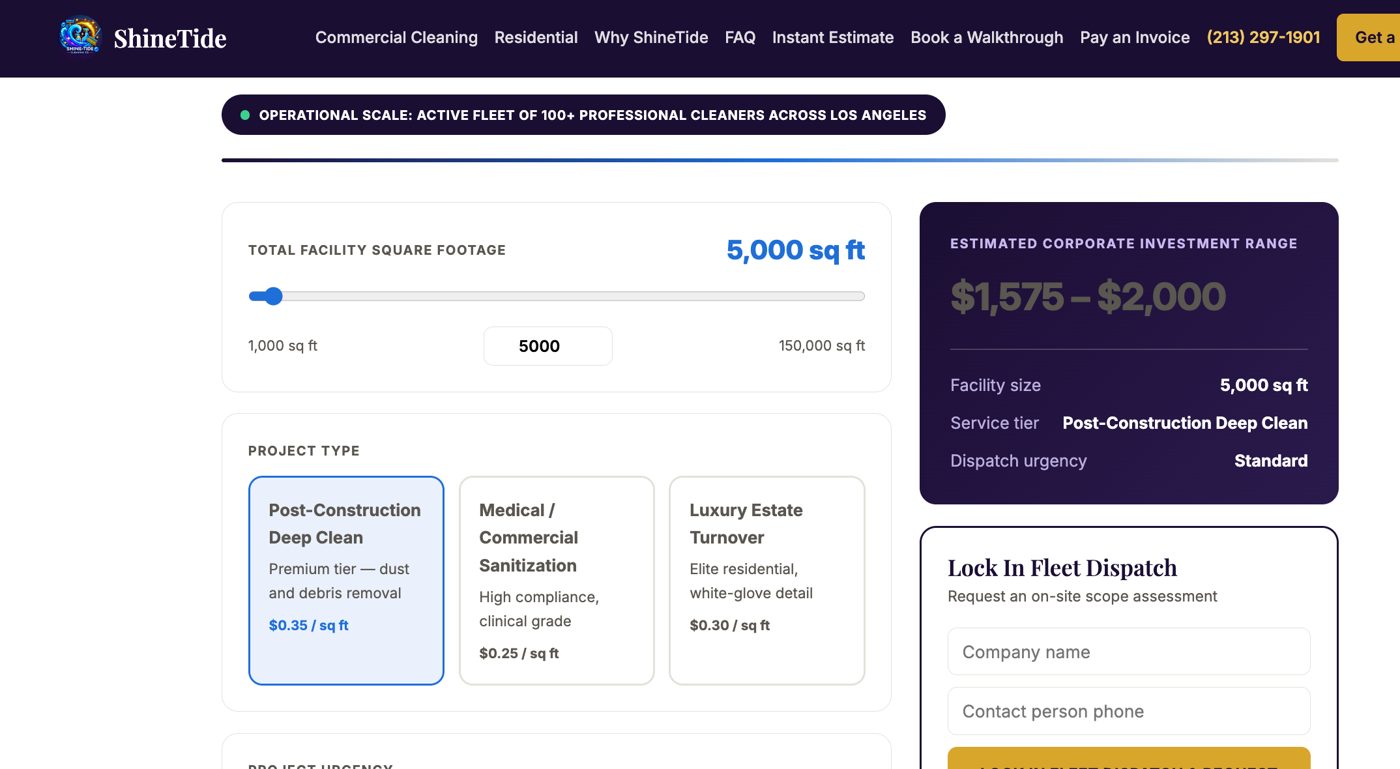
Task: Open the Commercial Cleaning menu item
Action: pos(396,37)
